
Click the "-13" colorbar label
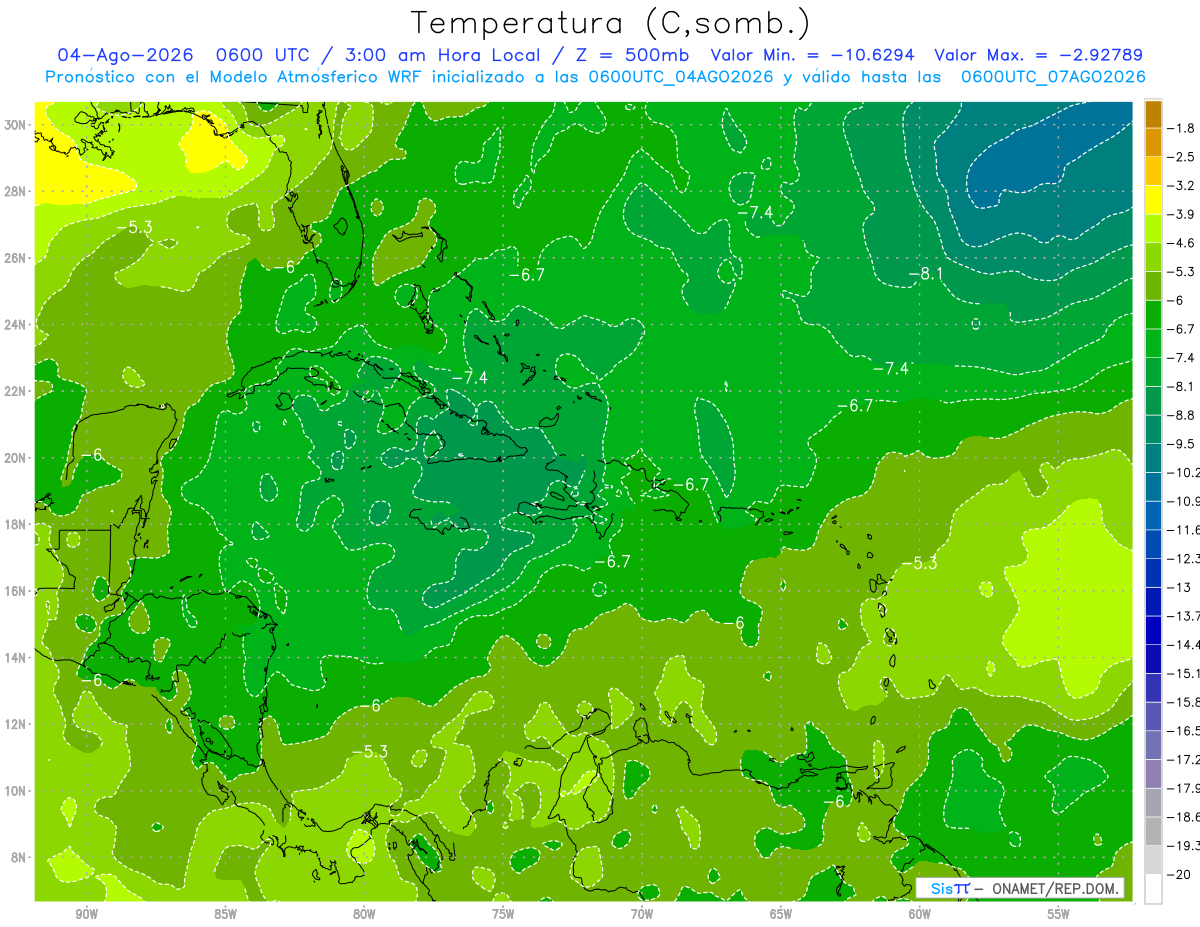(x=1178, y=587)
